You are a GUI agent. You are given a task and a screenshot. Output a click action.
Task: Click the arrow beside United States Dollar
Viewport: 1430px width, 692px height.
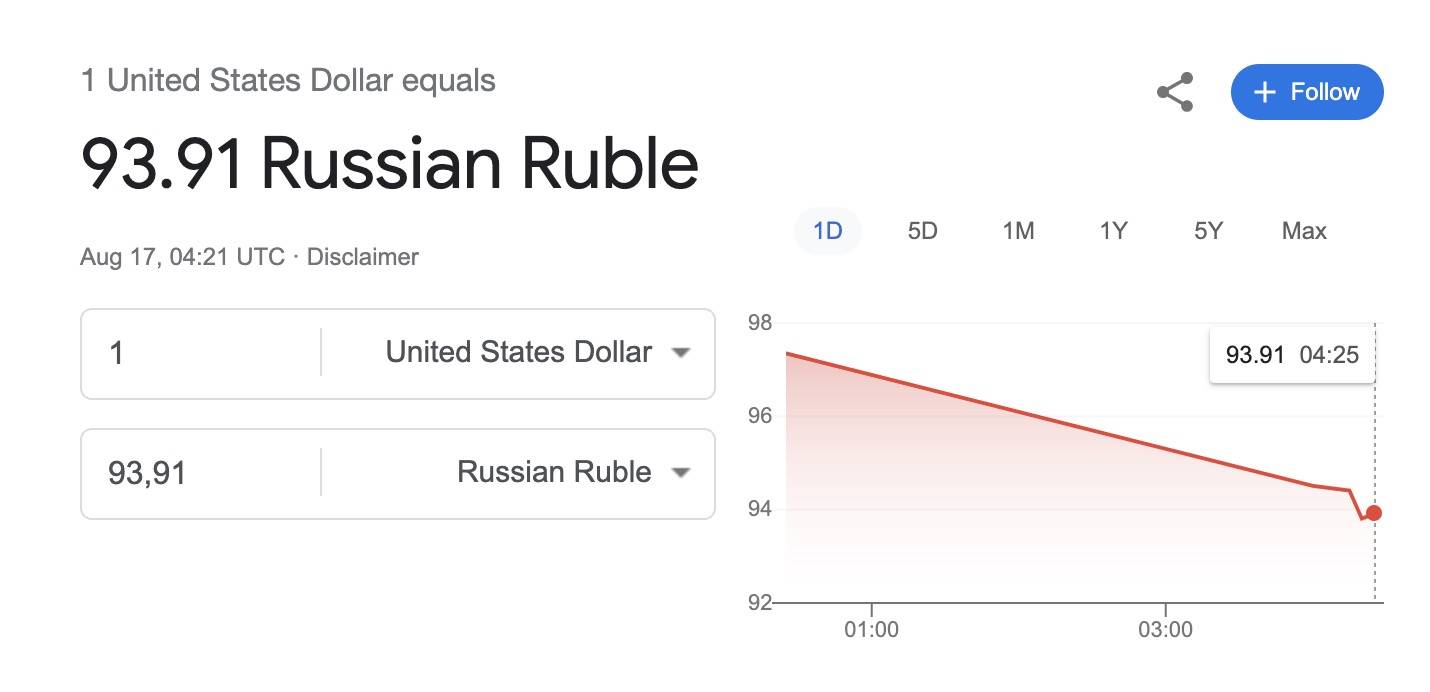click(681, 353)
